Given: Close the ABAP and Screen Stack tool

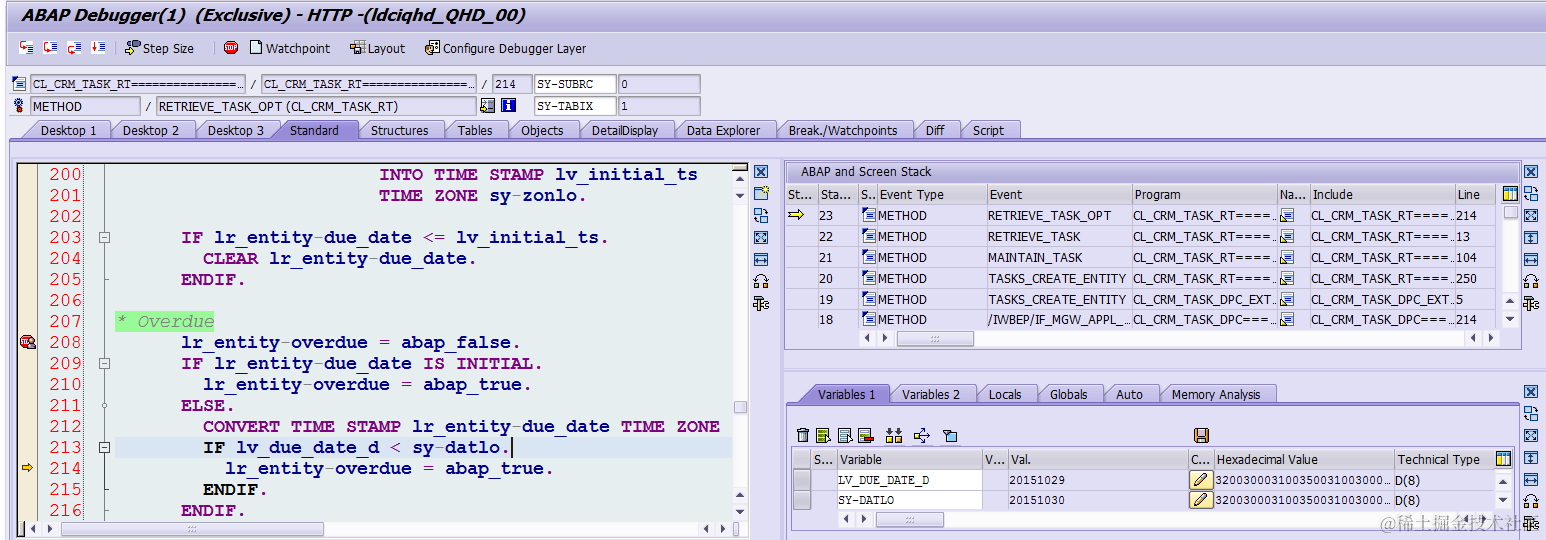Looking at the screenshot, I should pos(1531,172).
